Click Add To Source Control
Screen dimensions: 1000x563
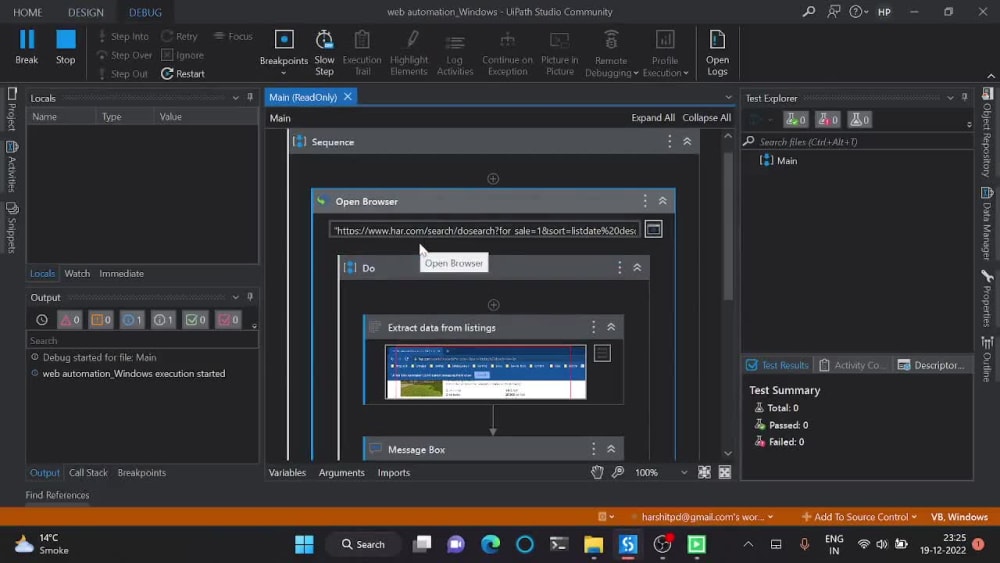point(859,516)
